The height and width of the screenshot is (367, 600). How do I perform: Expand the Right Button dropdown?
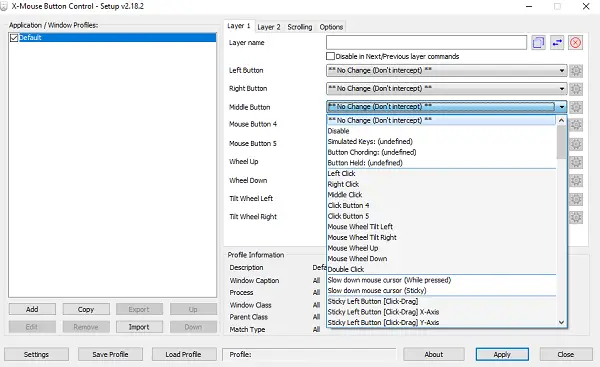(x=561, y=89)
